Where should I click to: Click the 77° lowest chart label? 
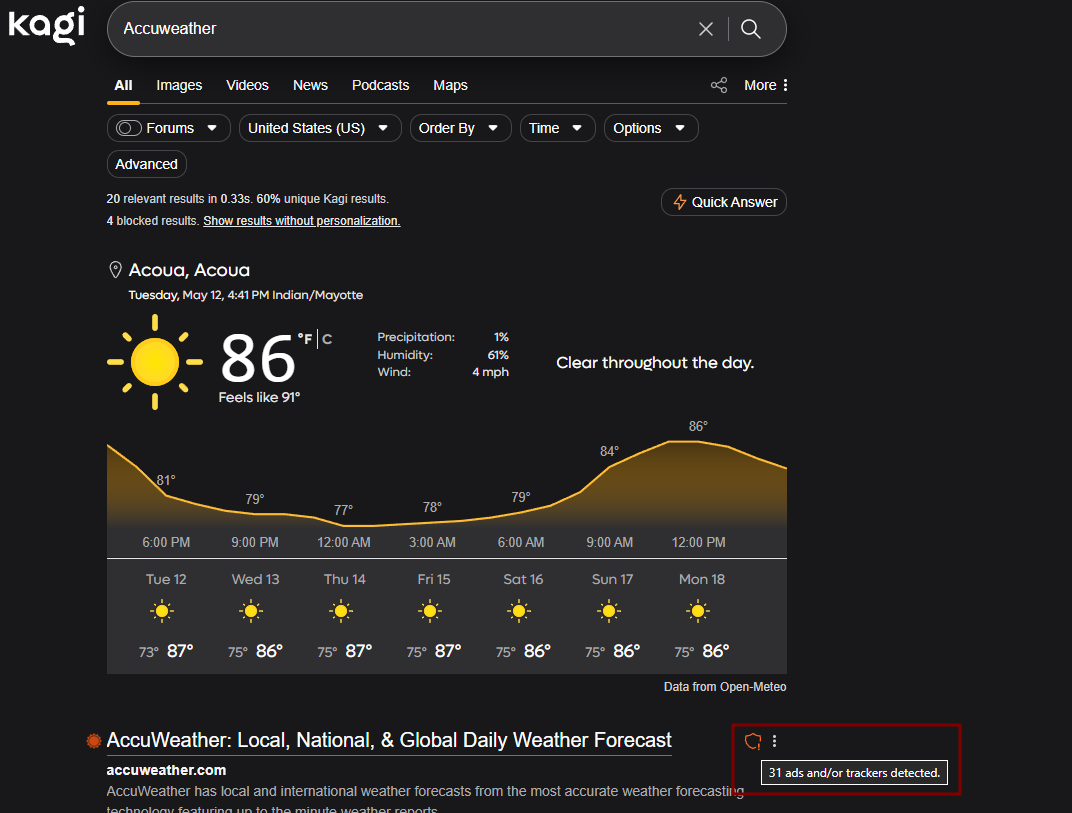[343, 510]
